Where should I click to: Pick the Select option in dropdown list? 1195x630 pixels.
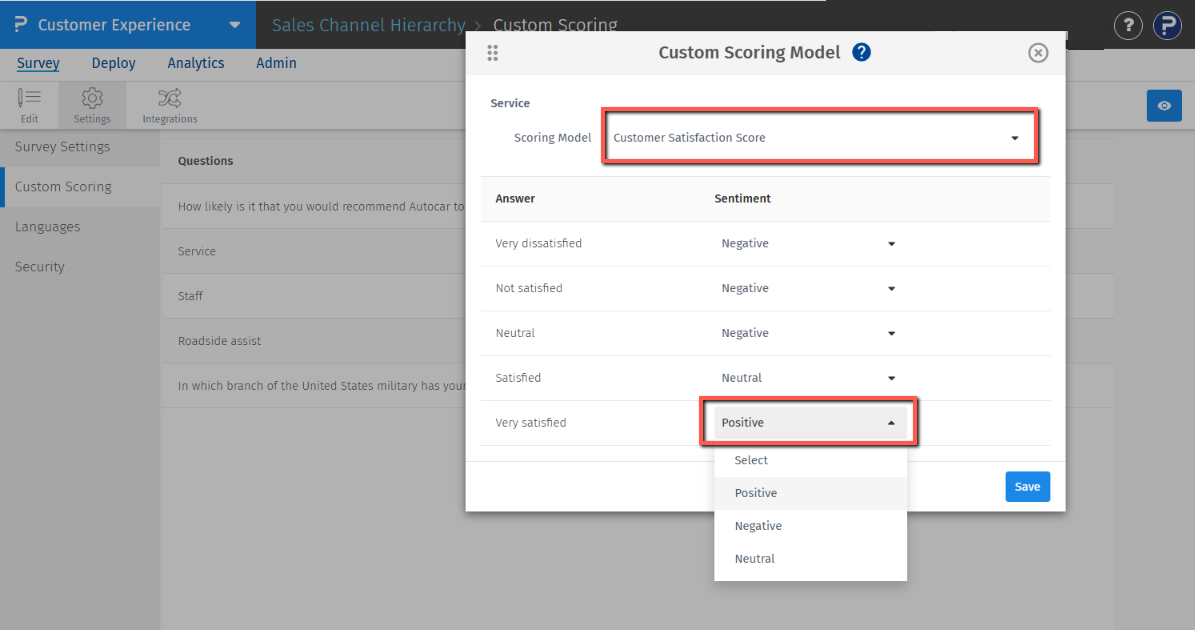tap(751, 461)
